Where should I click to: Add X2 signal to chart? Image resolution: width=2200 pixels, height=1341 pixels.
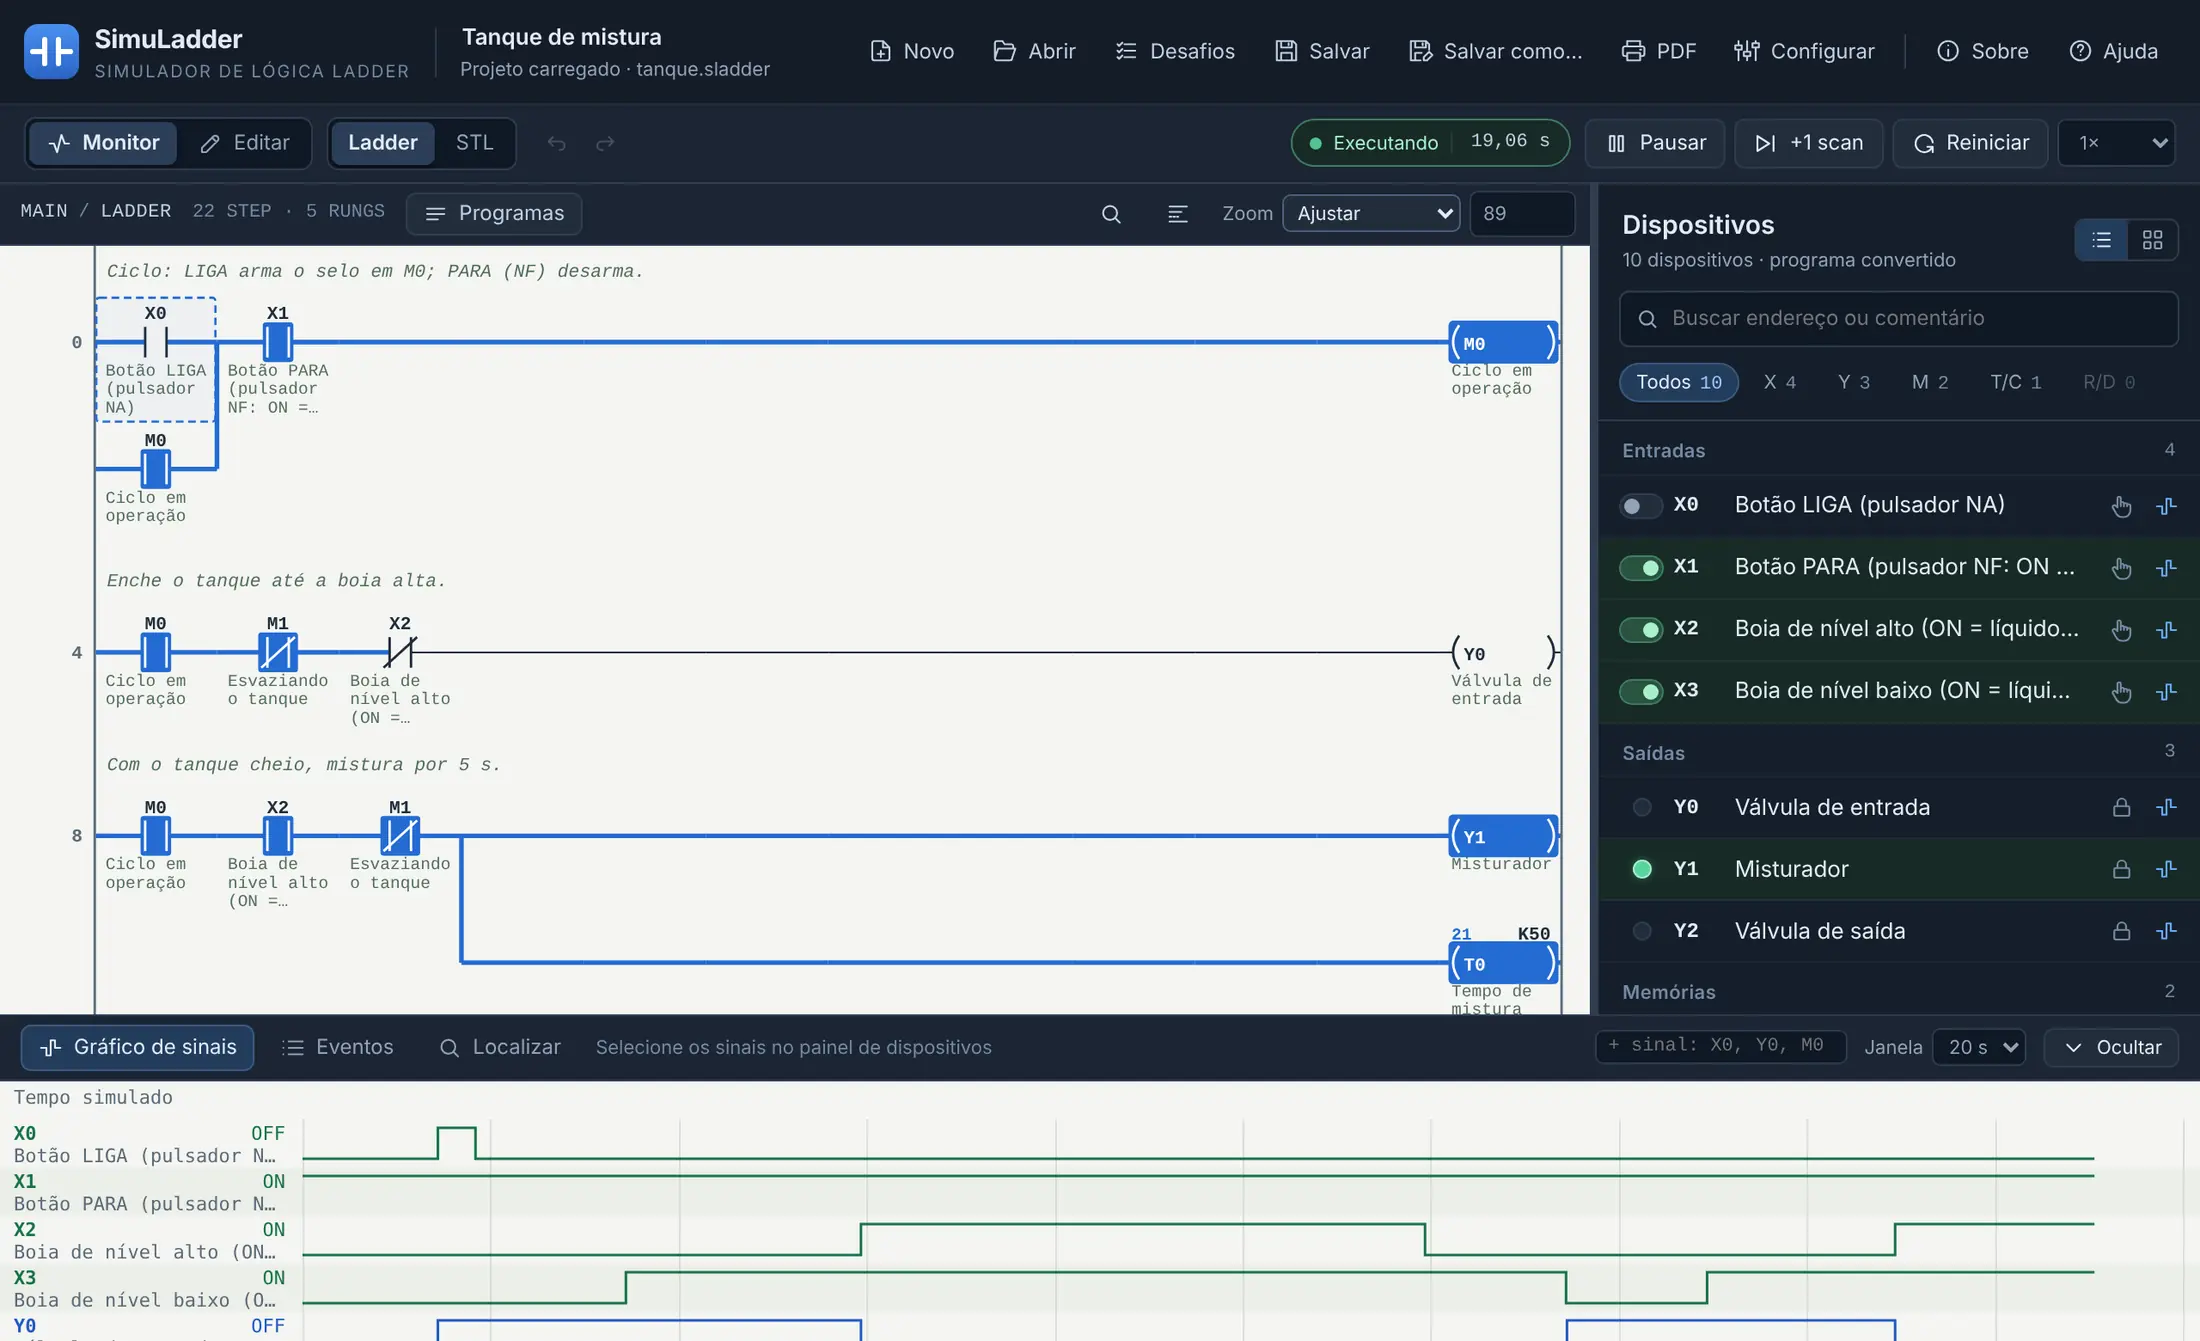pos(2166,630)
